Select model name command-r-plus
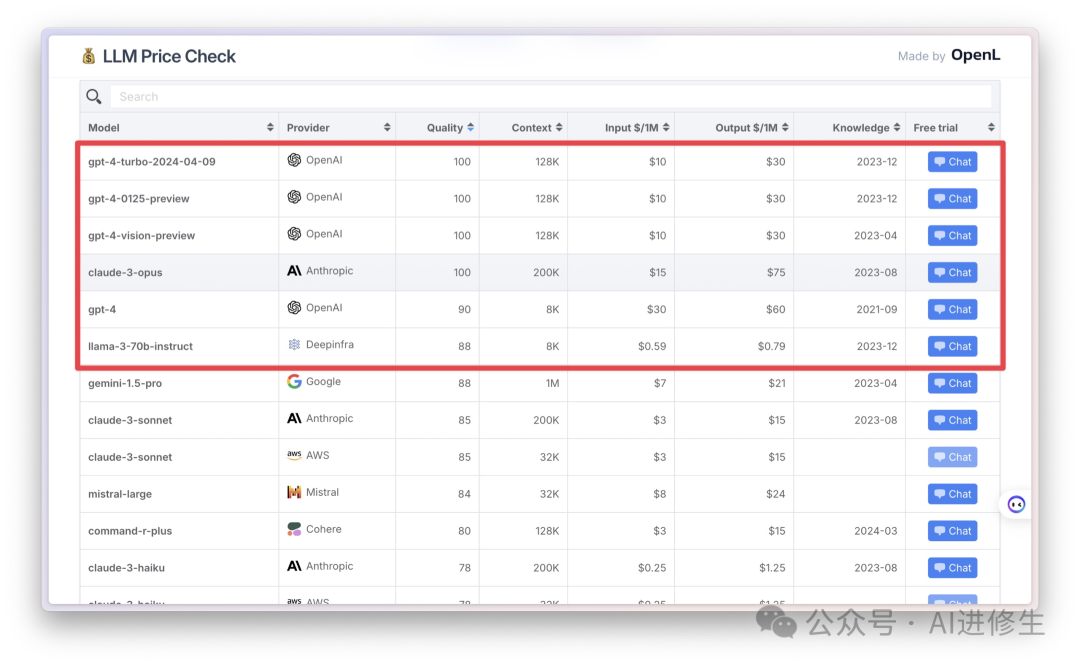 130,531
